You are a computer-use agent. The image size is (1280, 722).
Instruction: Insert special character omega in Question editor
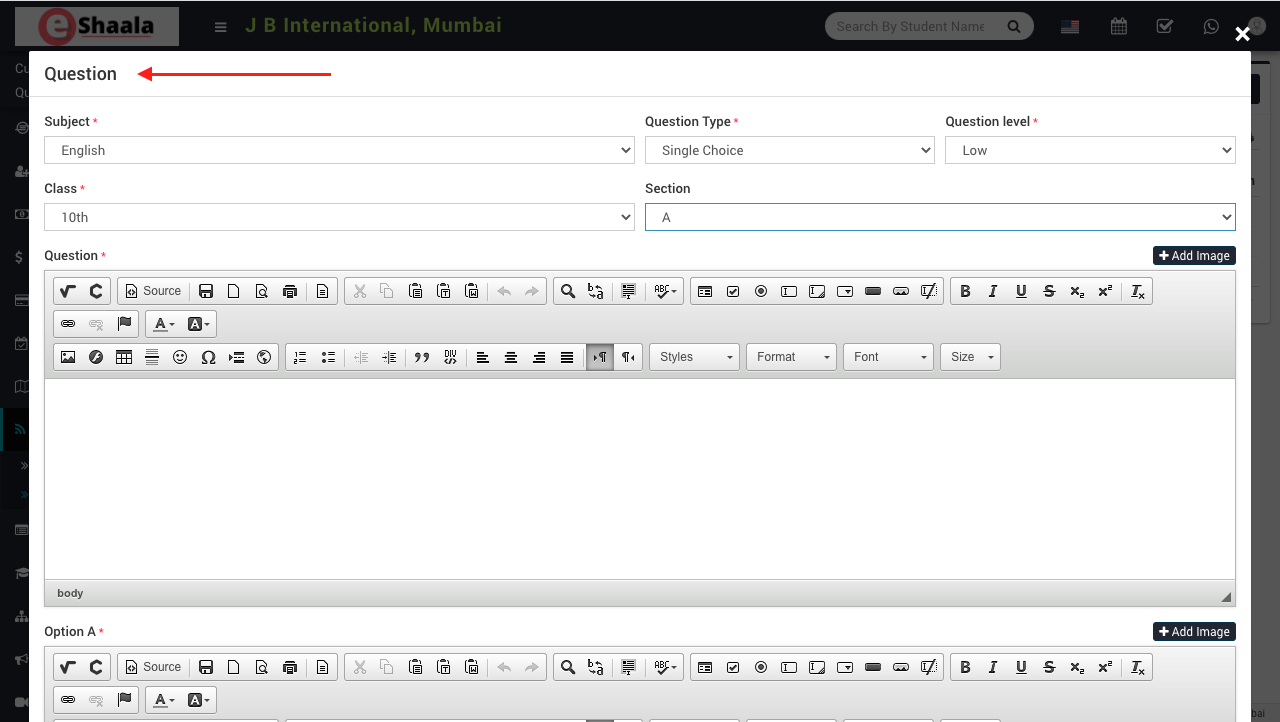(208, 357)
